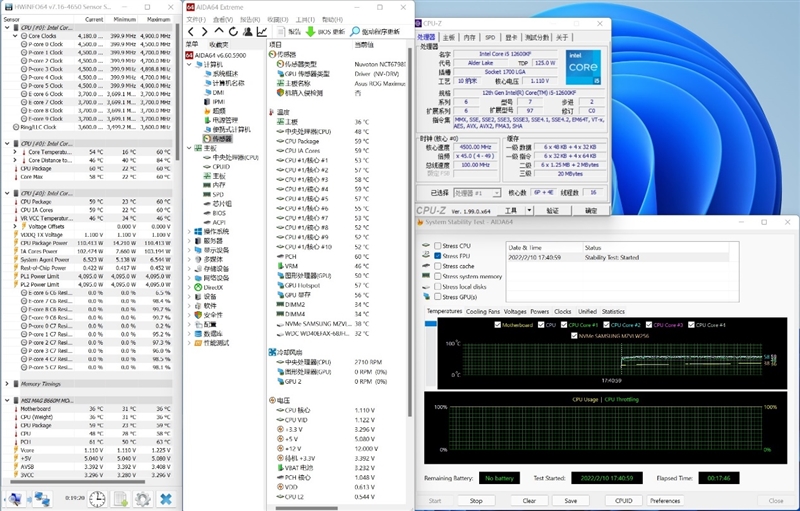Stop the stability test

click(476, 501)
